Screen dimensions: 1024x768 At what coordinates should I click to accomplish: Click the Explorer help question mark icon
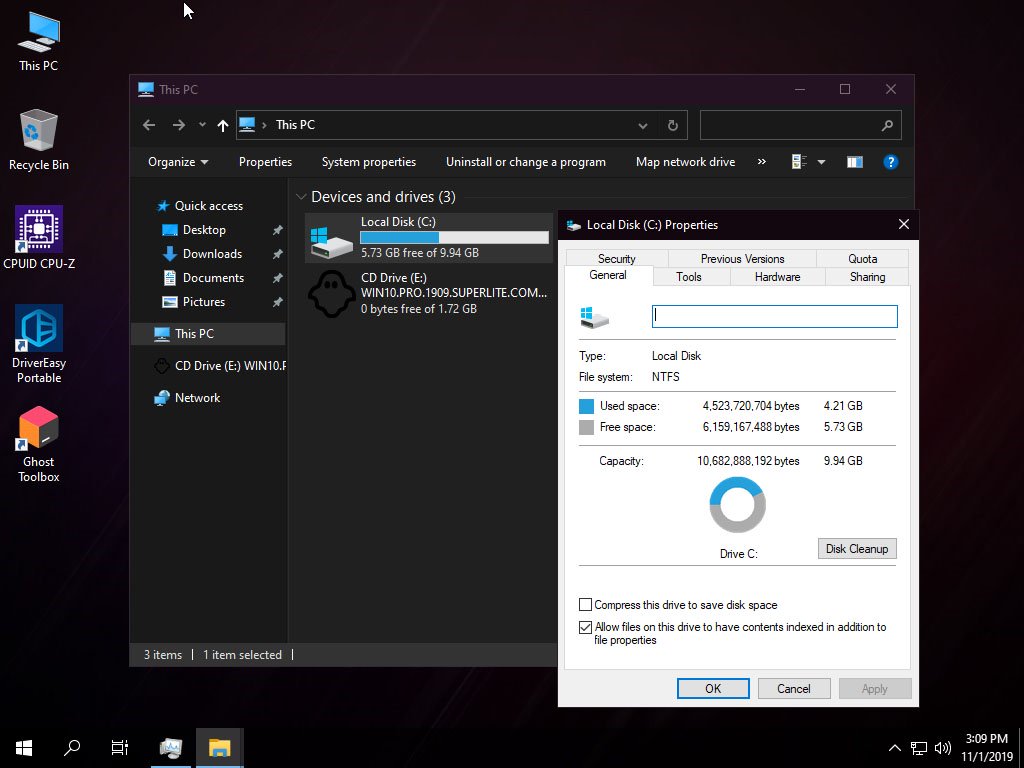890,162
